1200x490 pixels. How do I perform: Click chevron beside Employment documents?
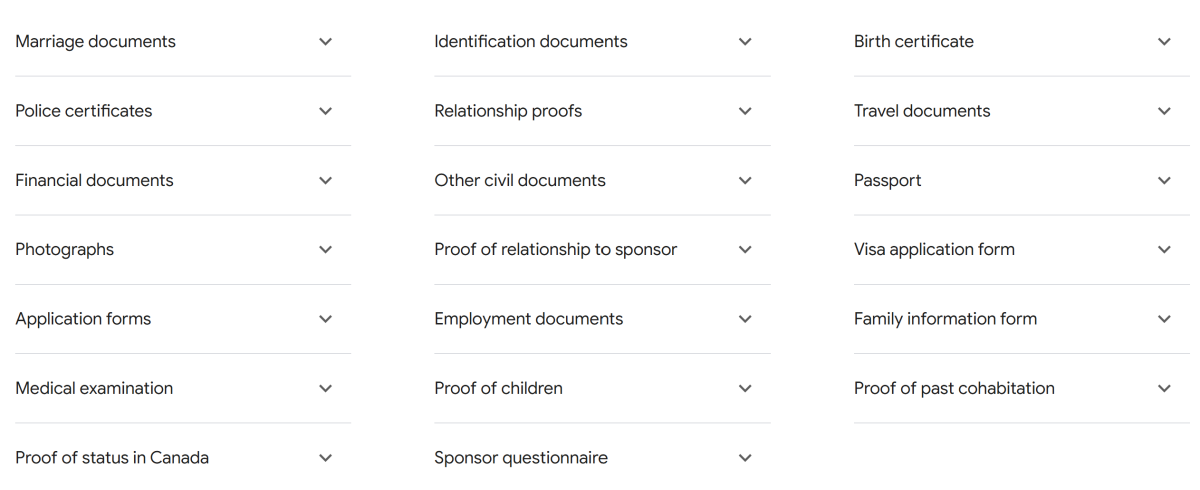(x=744, y=319)
